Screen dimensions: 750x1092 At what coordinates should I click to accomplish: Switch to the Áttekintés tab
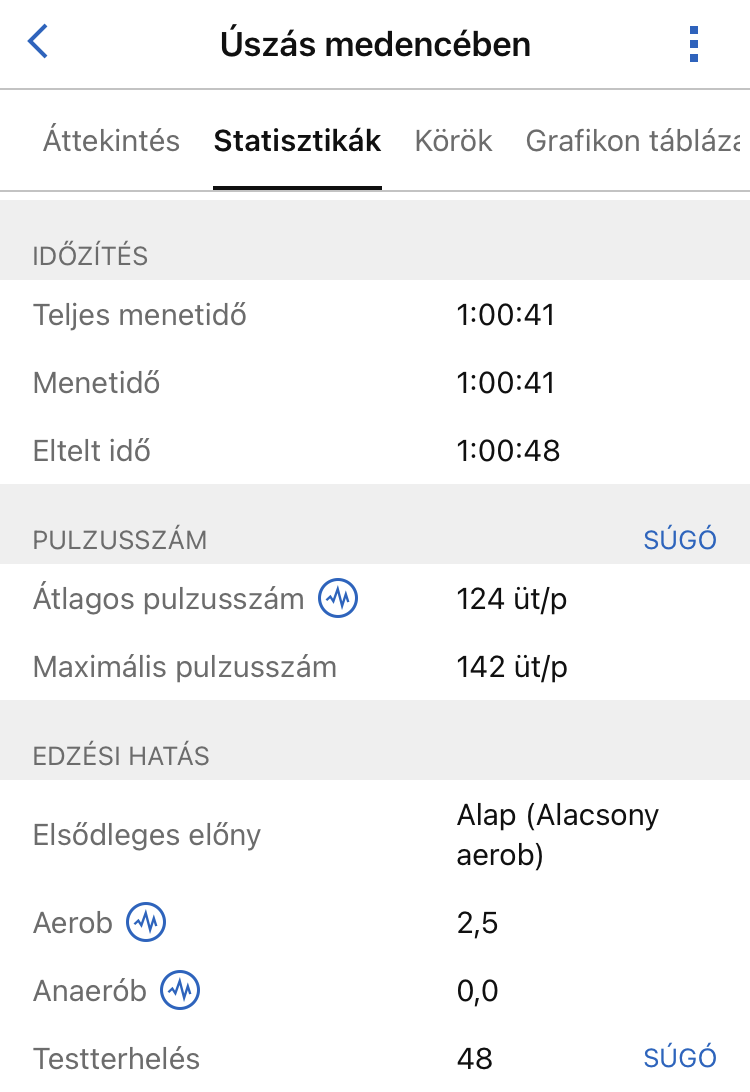tap(111, 141)
